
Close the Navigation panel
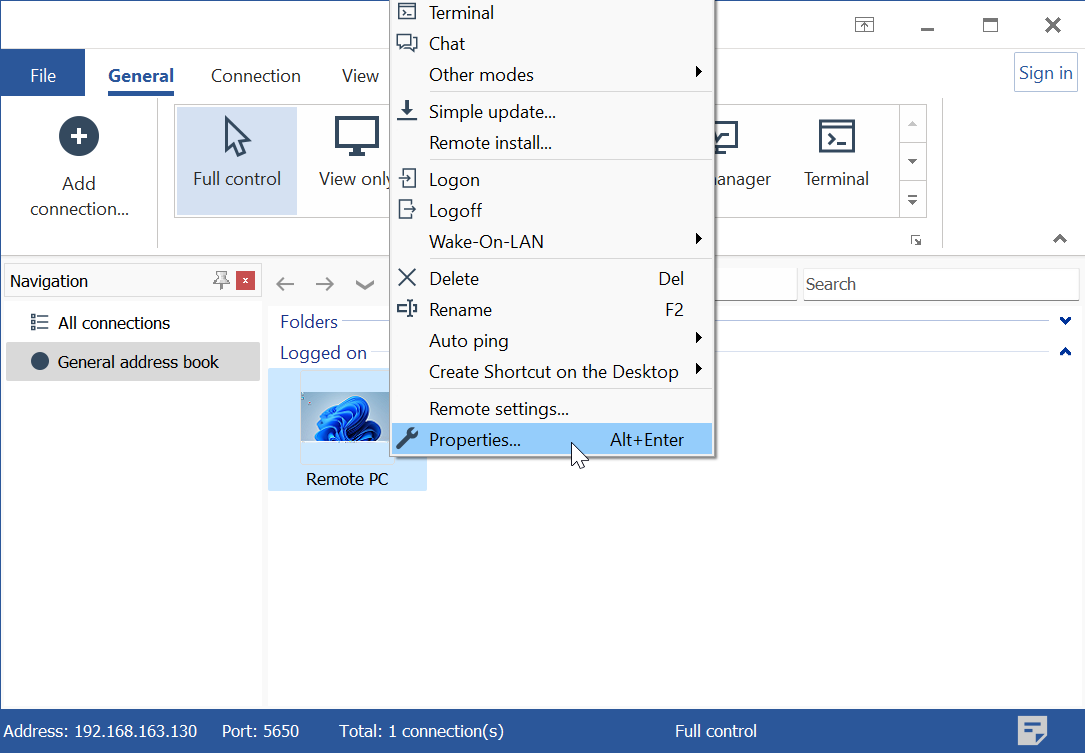[x=246, y=281]
